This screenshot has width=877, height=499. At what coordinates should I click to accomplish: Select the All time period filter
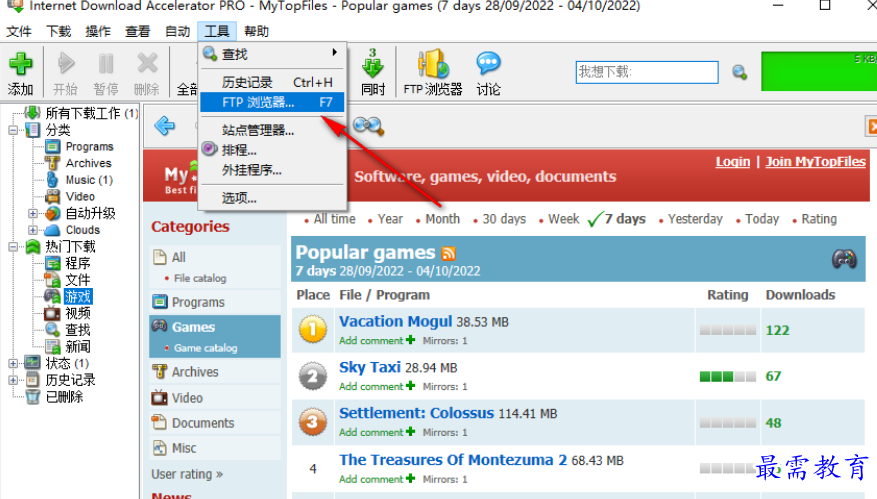334,219
